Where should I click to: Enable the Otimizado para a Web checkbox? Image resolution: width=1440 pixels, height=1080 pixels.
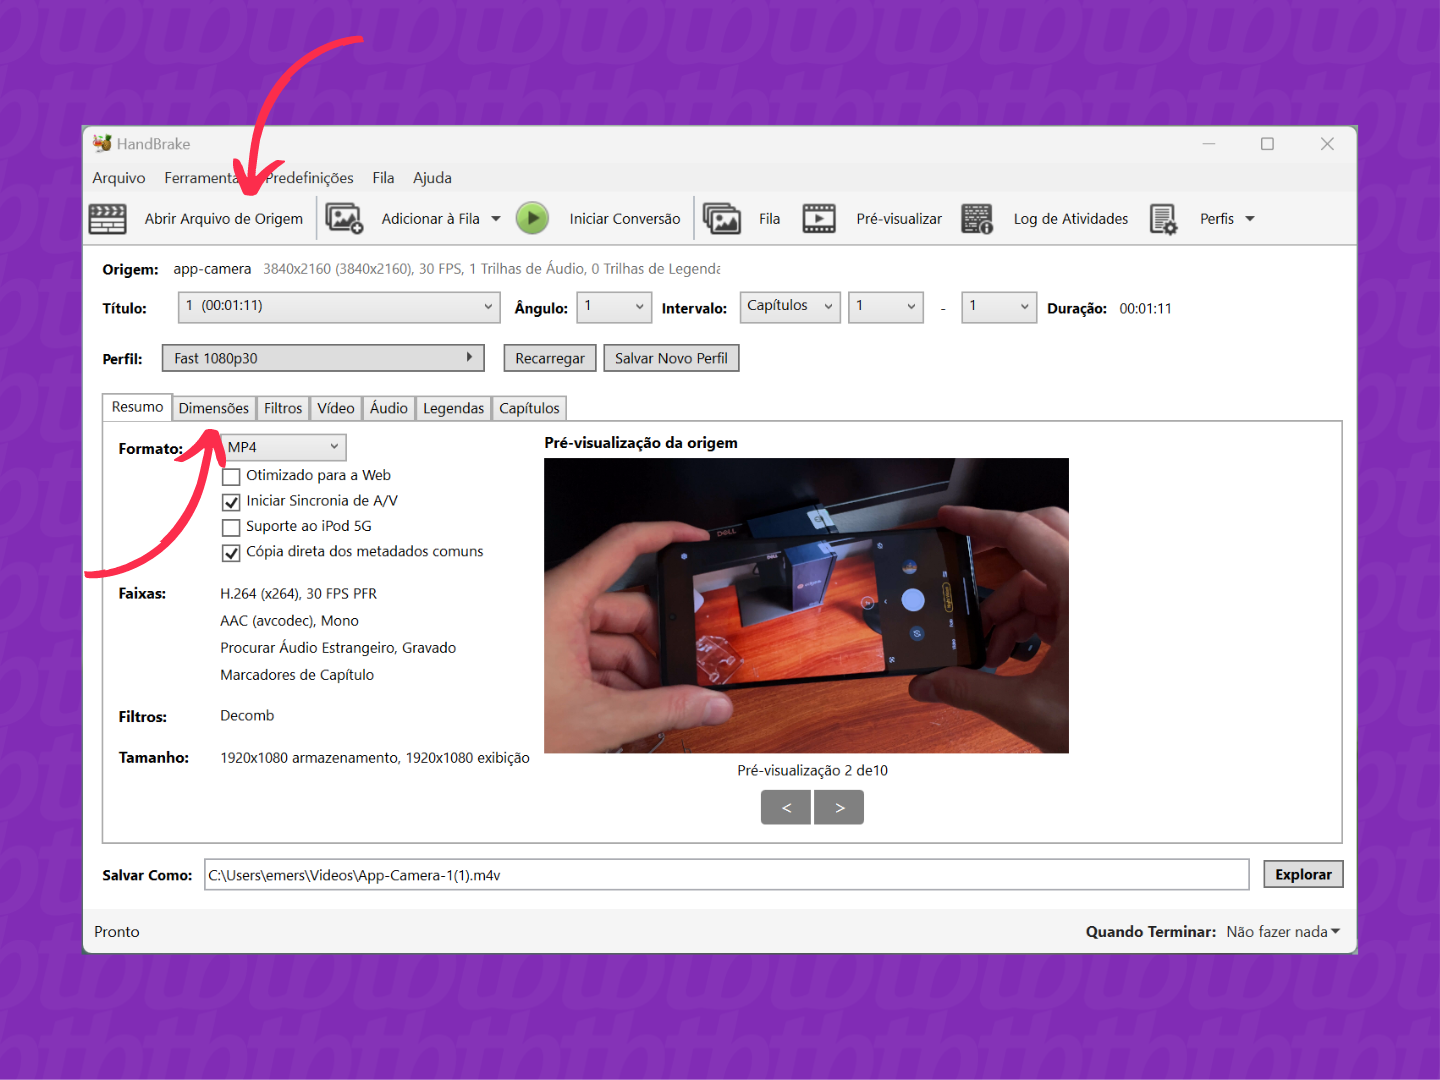pos(231,476)
